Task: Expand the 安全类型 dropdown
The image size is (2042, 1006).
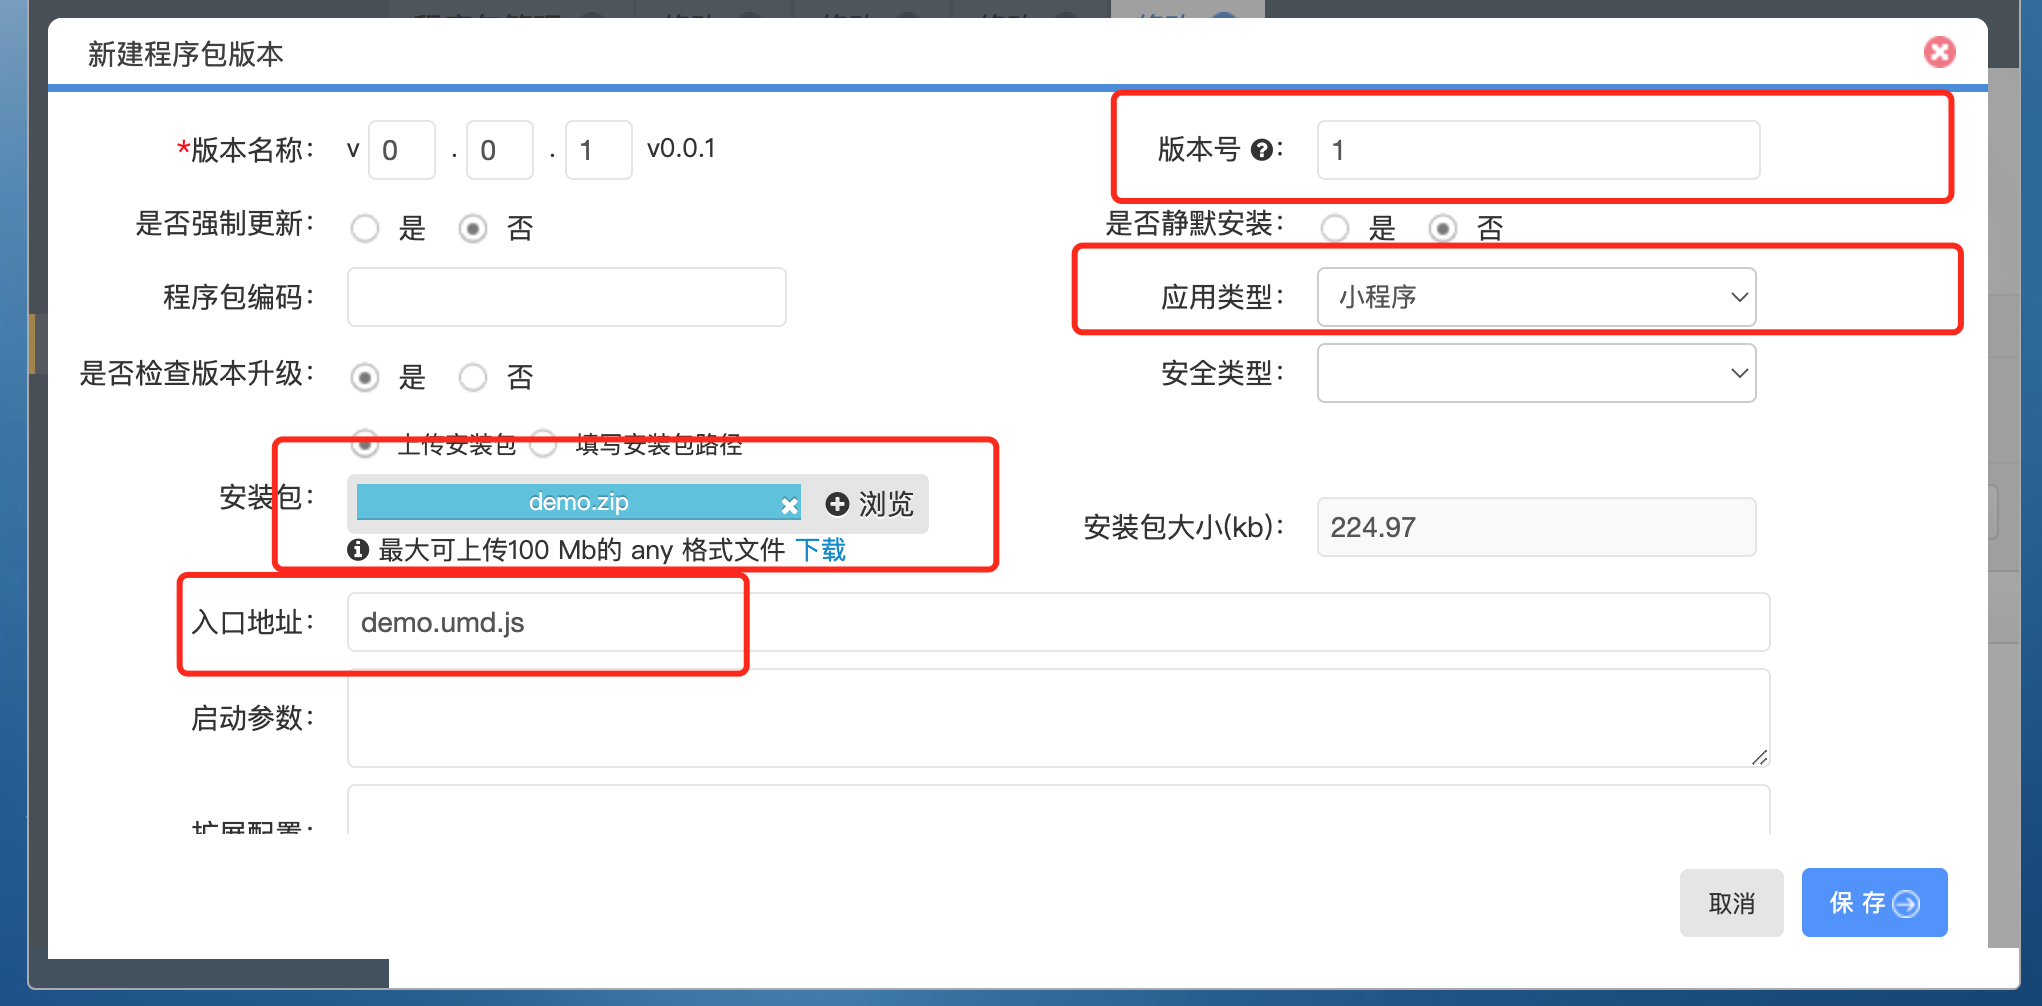Action: point(1536,373)
